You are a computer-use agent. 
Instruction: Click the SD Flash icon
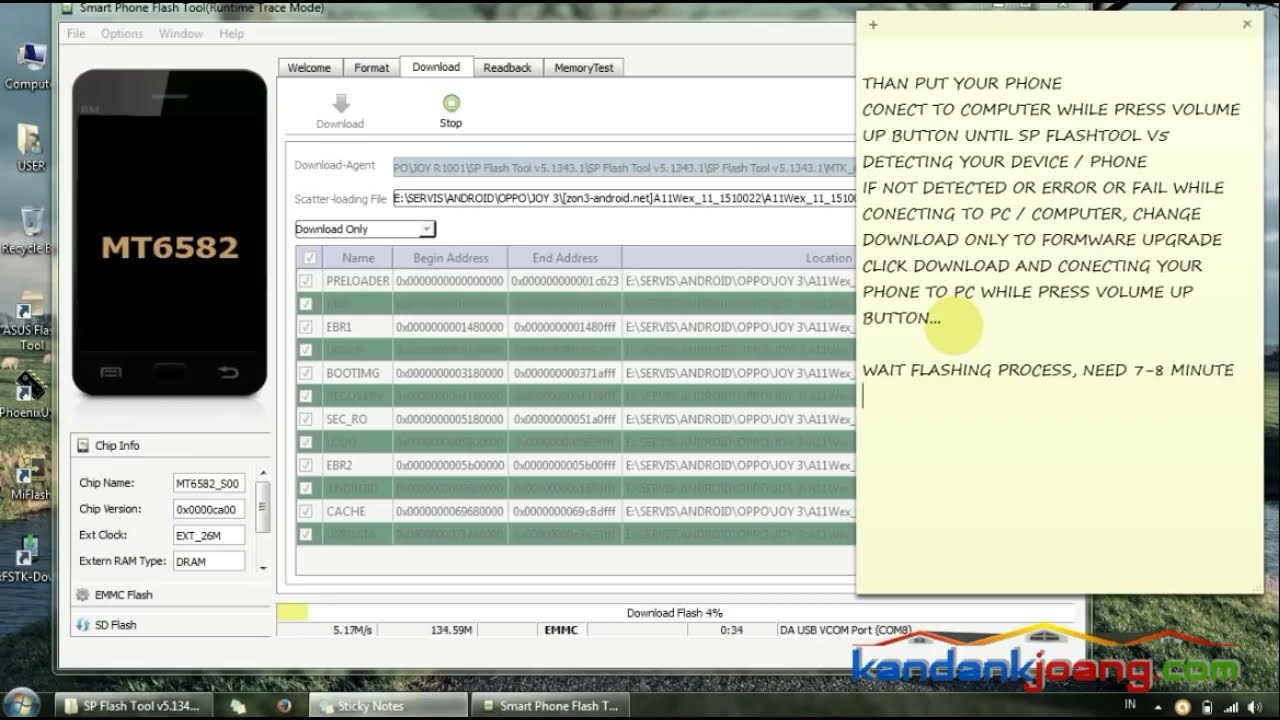click(83, 625)
